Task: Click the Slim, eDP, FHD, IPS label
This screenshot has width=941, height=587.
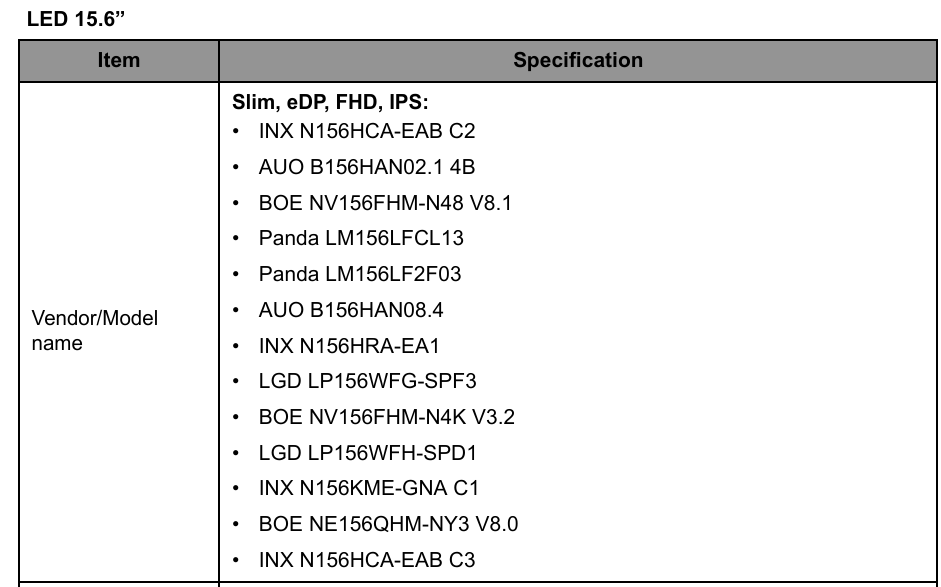Action: click(x=331, y=102)
